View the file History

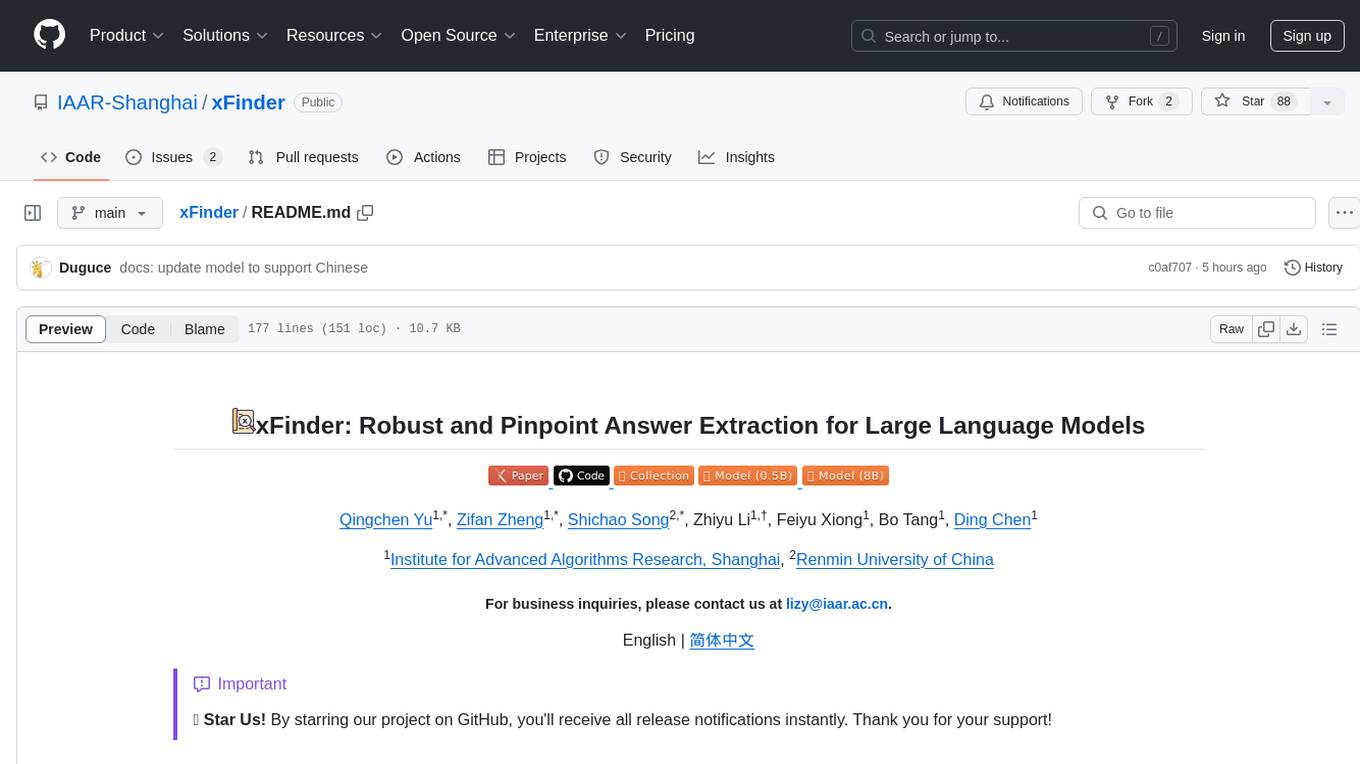(1313, 267)
